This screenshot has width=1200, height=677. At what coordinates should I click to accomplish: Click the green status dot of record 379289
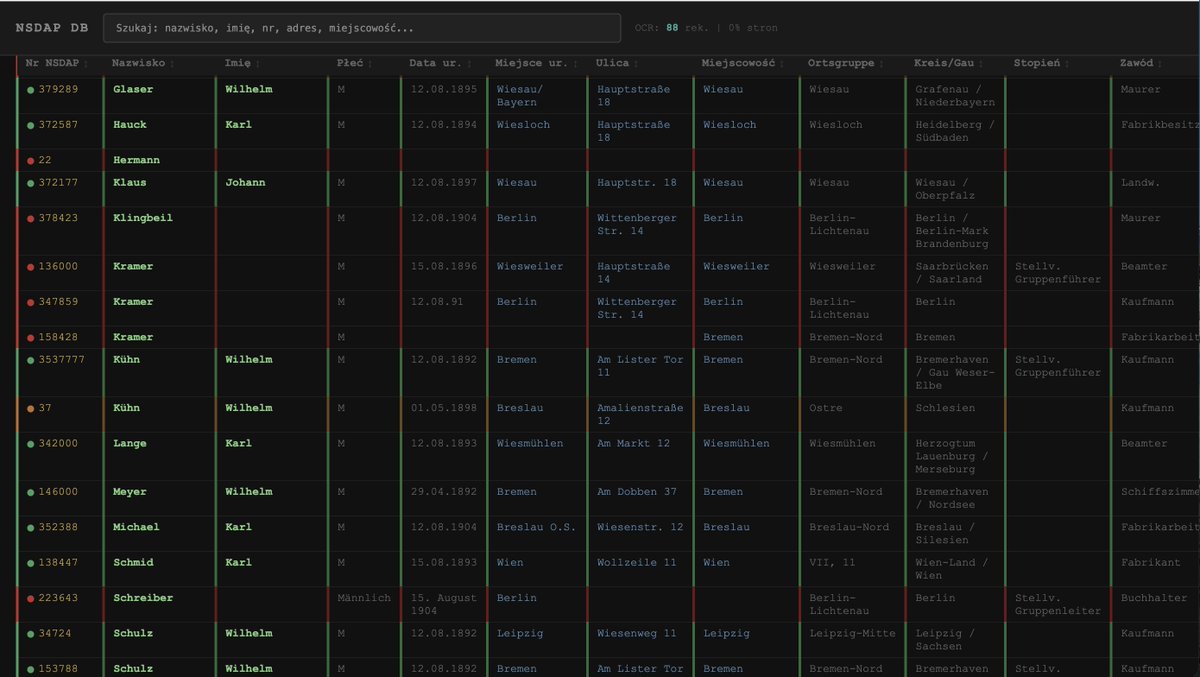pos(31,90)
